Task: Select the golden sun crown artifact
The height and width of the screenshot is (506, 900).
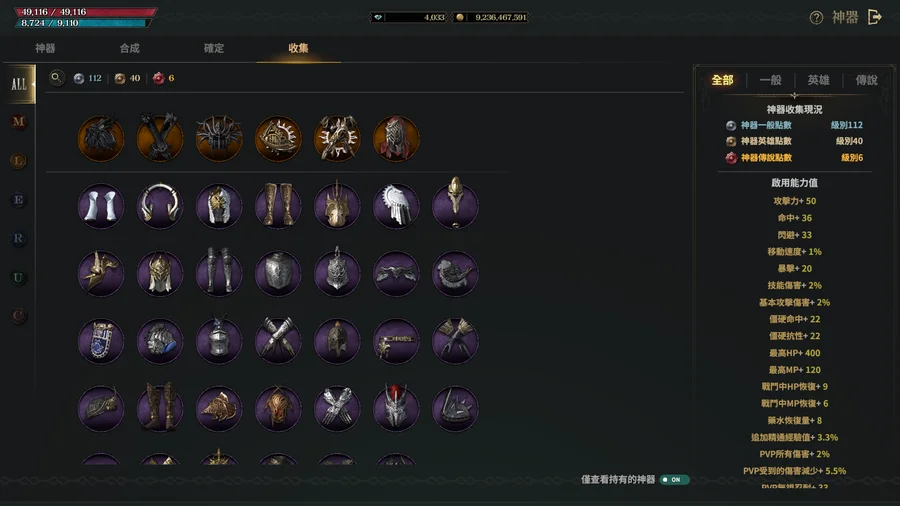Action: click(278, 138)
